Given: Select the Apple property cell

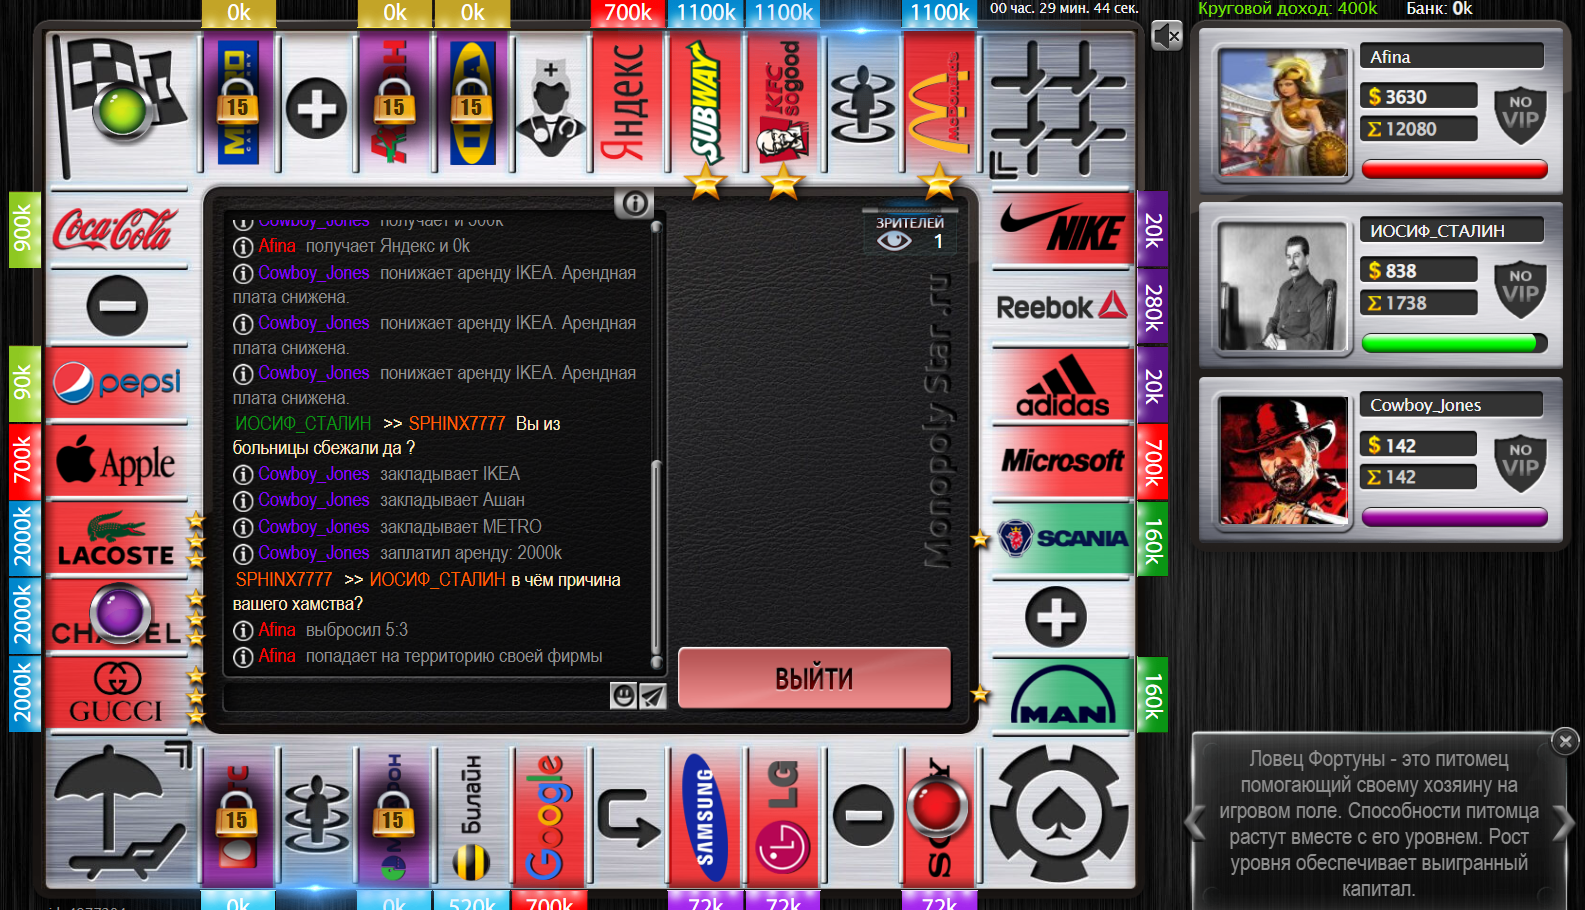Looking at the screenshot, I should coord(116,461).
